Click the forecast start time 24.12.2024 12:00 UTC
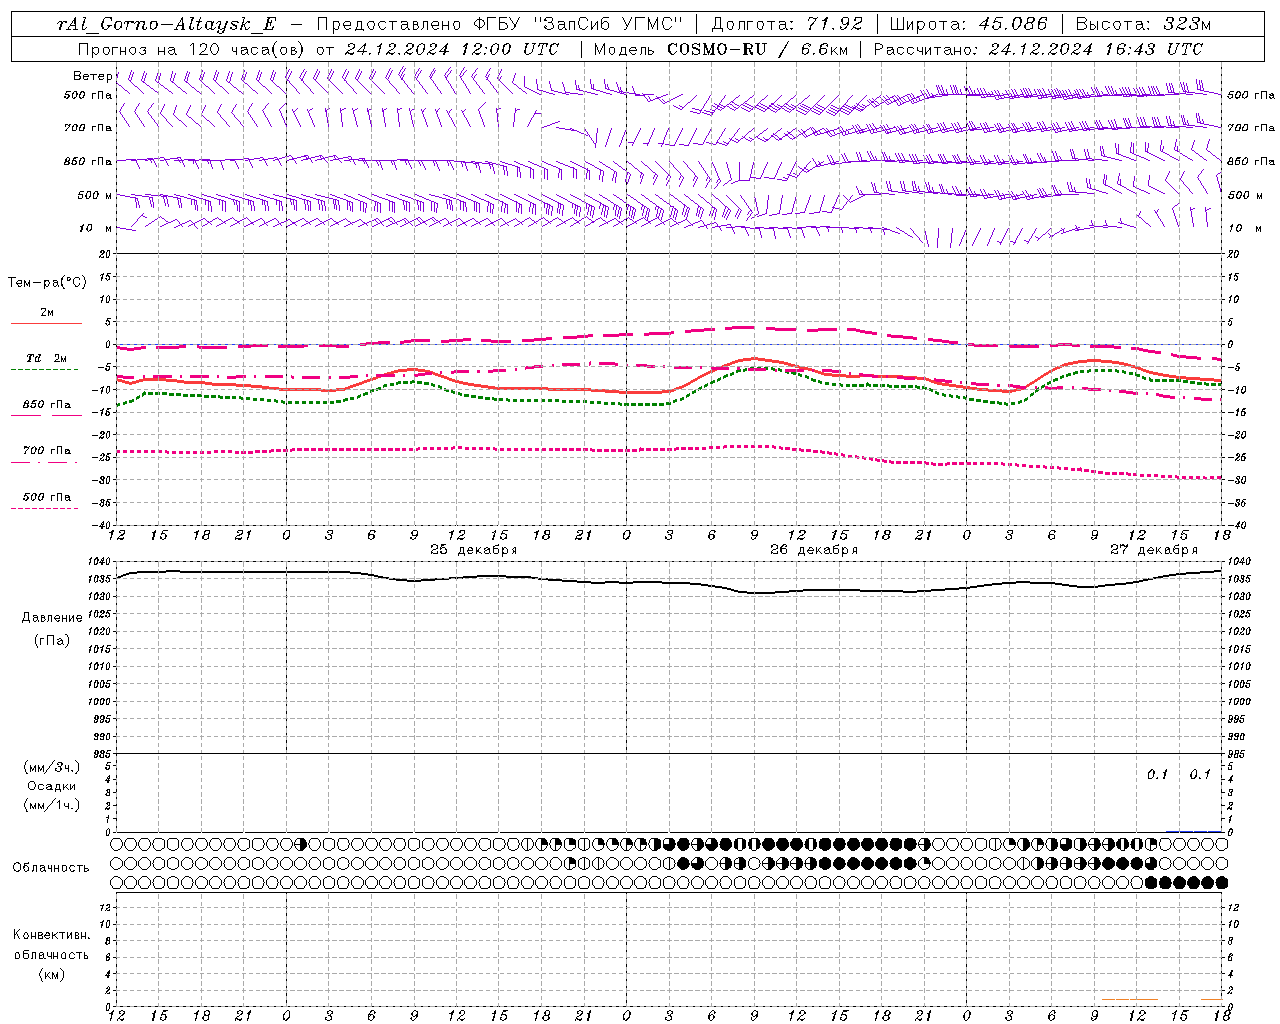This screenshot has height=1024, width=1280. [x=452, y=49]
